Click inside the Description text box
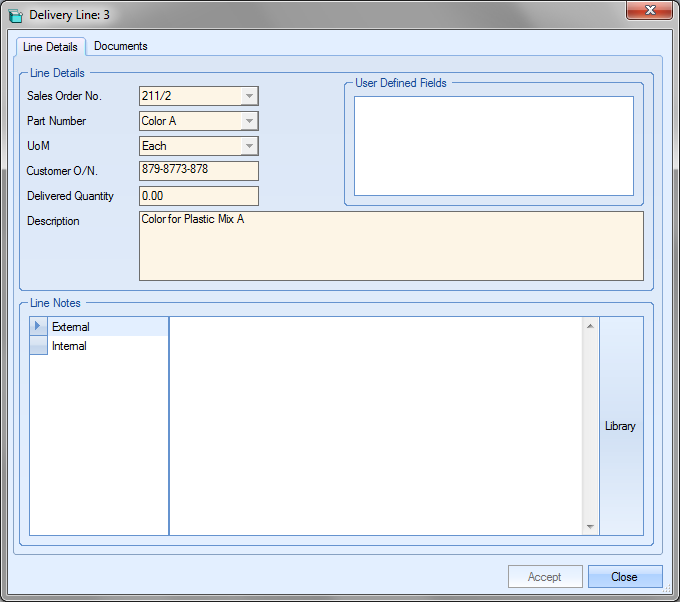This screenshot has width=680, height=602. click(390, 245)
